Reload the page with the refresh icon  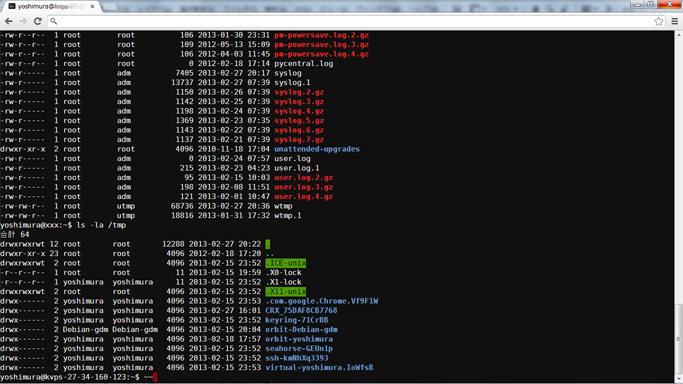tap(38, 21)
